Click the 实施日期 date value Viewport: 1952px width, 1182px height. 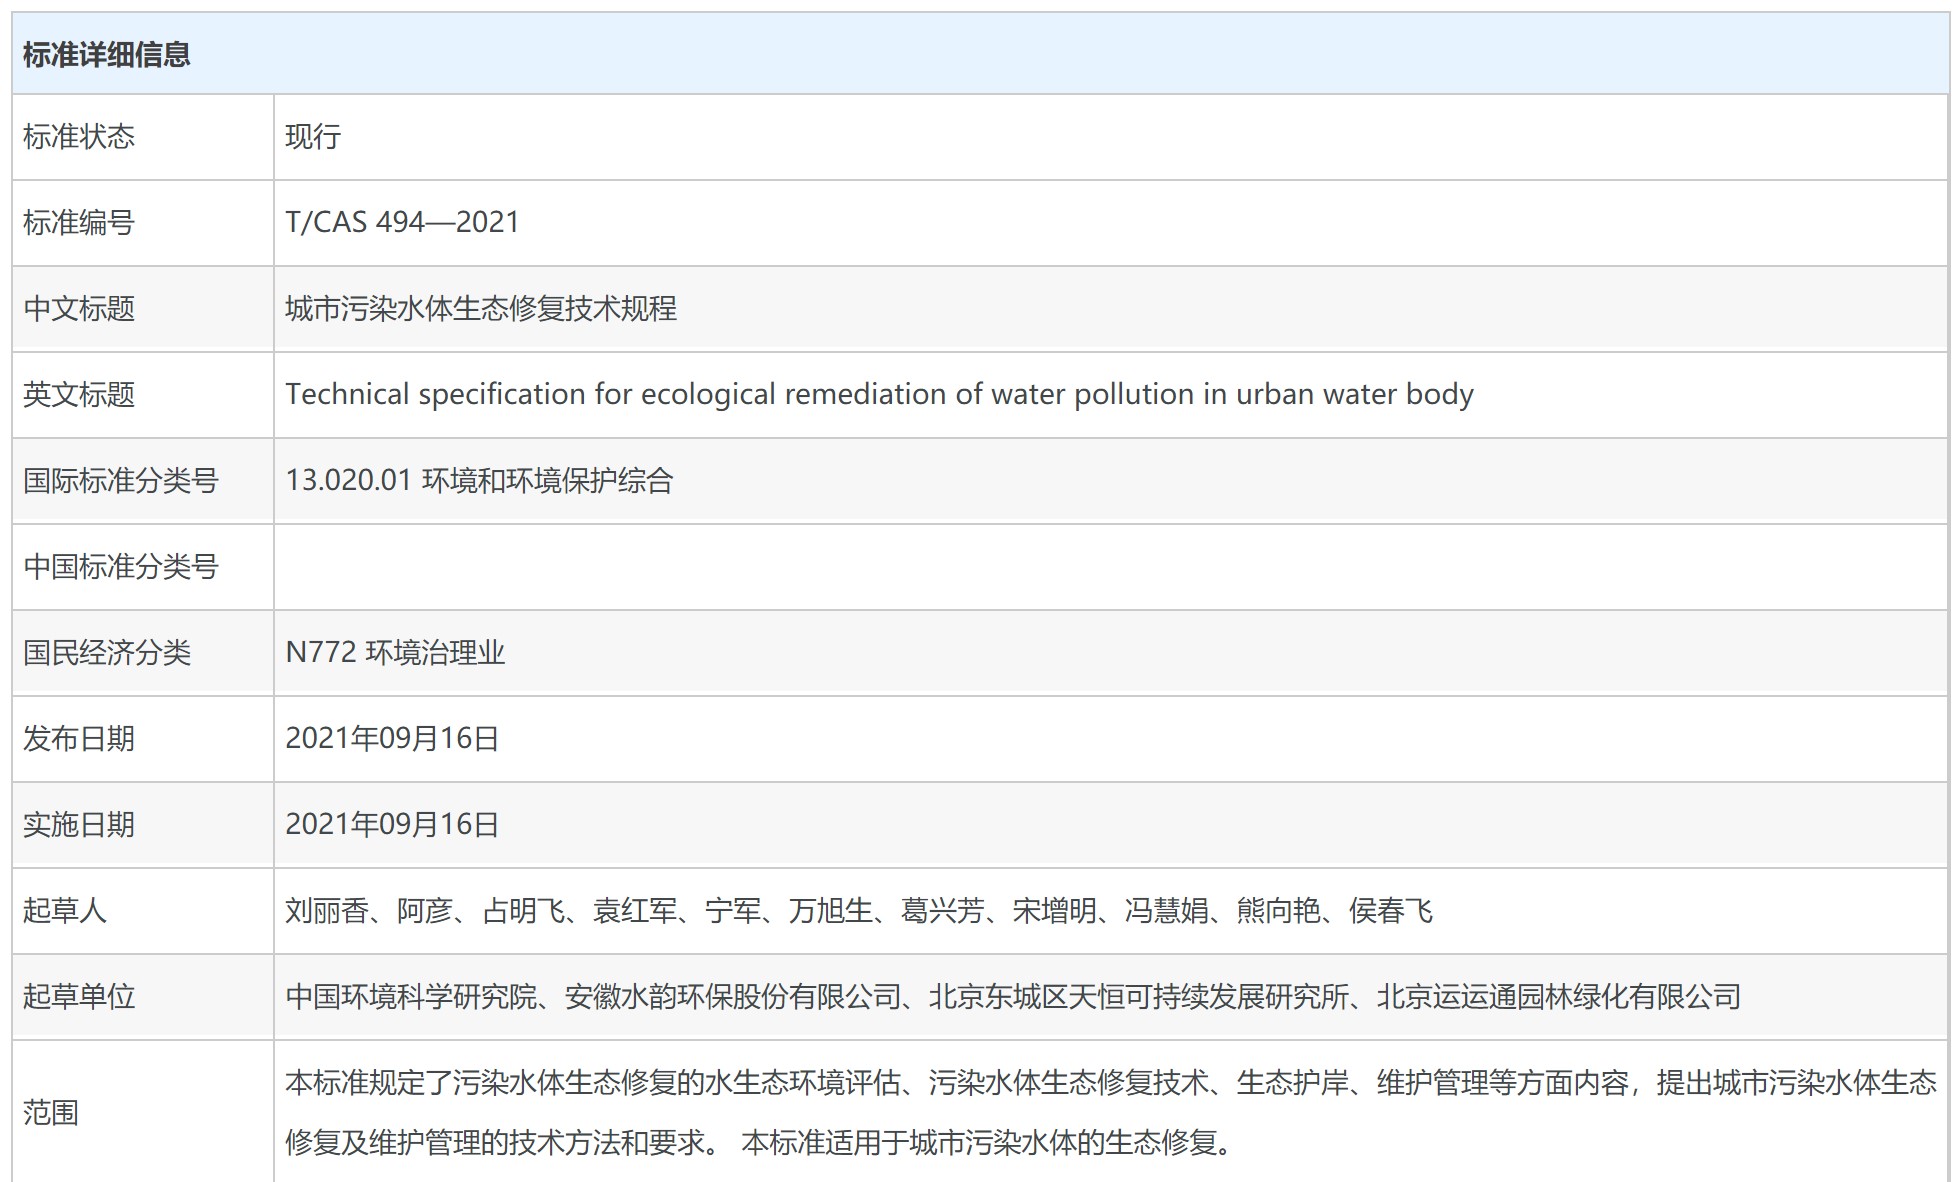[x=392, y=824]
